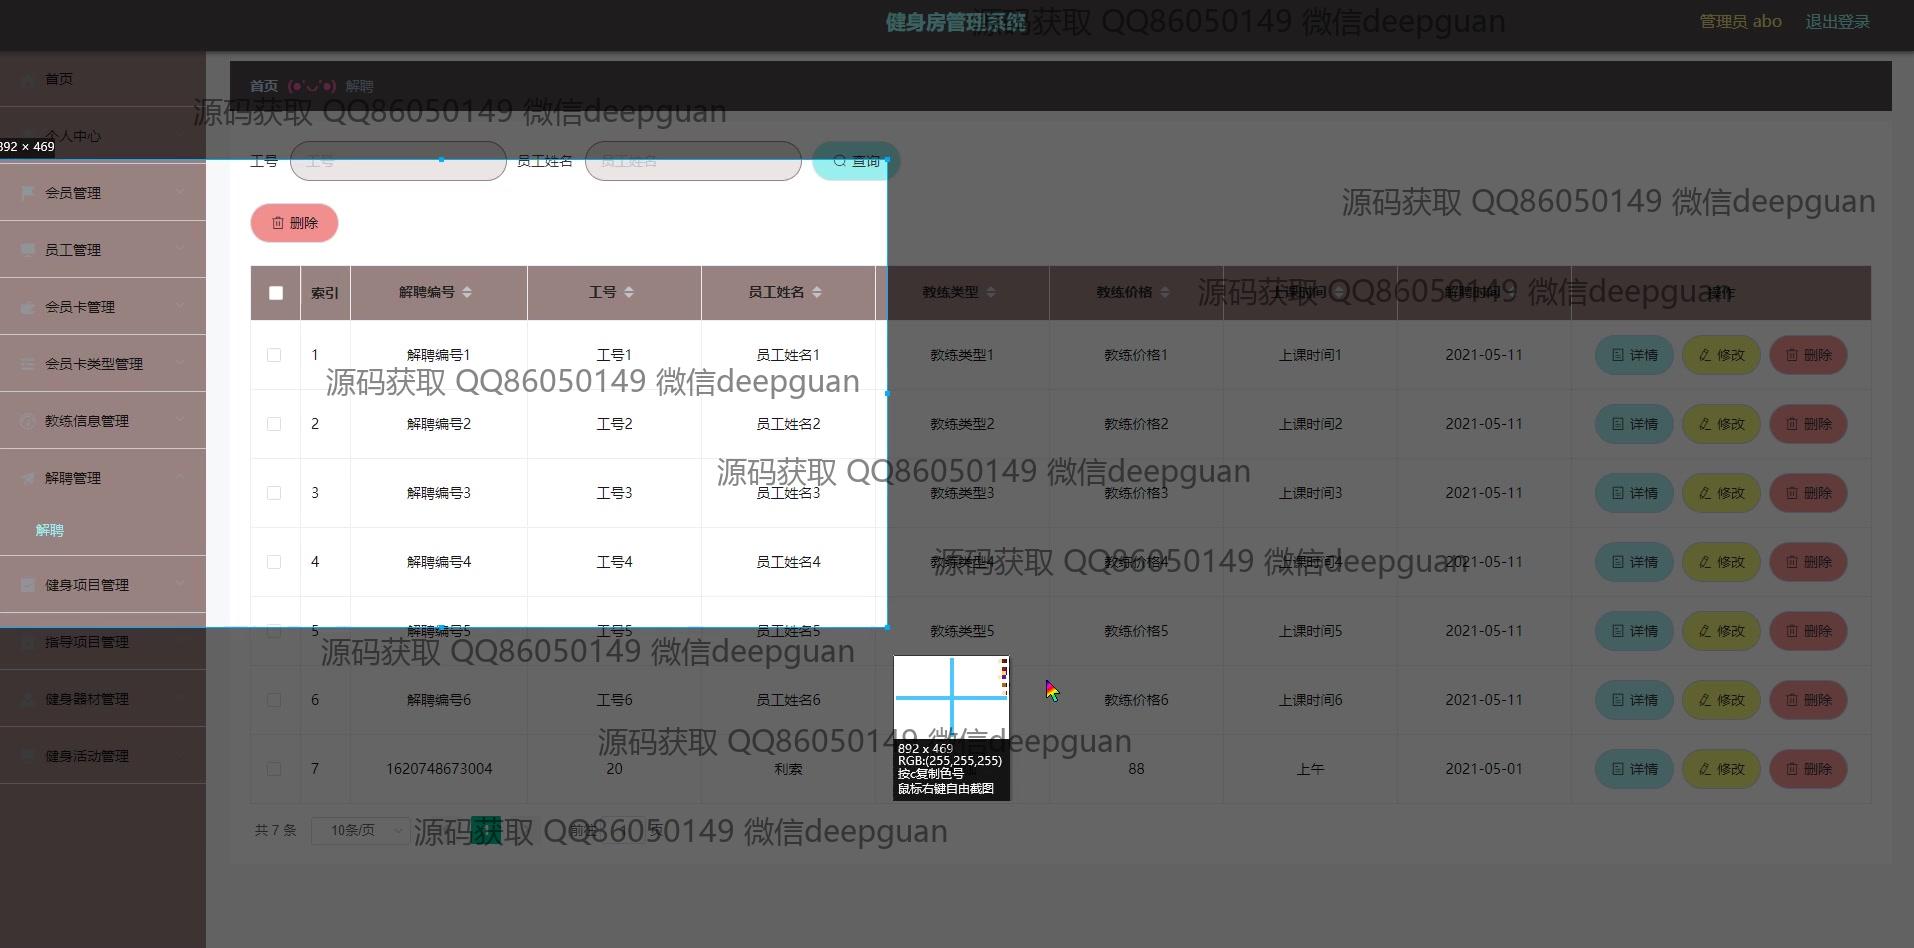
Task: Click the list icon beside 会员卡类型管理
Action: click(x=28, y=364)
